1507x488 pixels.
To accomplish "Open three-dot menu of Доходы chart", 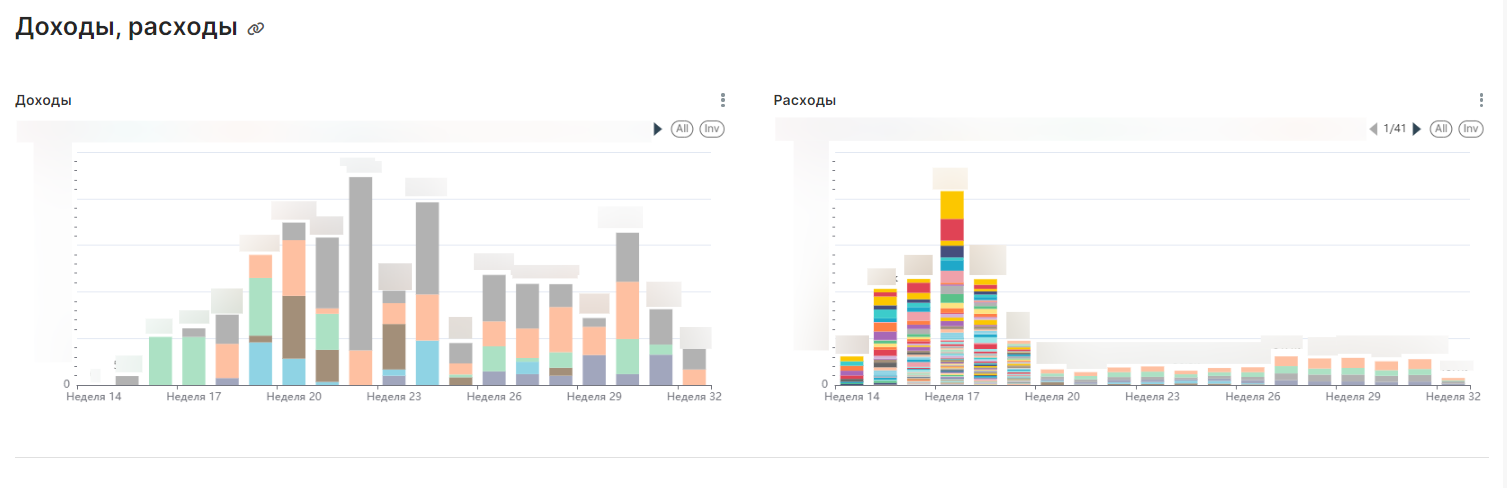I will (x=723, y=100).
